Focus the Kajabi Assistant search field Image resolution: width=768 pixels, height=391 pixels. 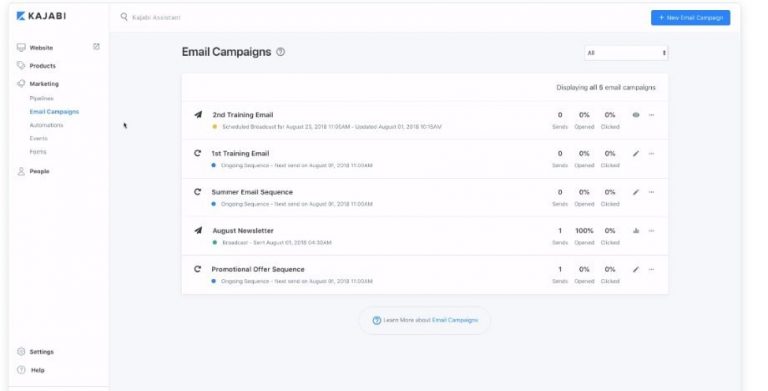coord(156,18)
